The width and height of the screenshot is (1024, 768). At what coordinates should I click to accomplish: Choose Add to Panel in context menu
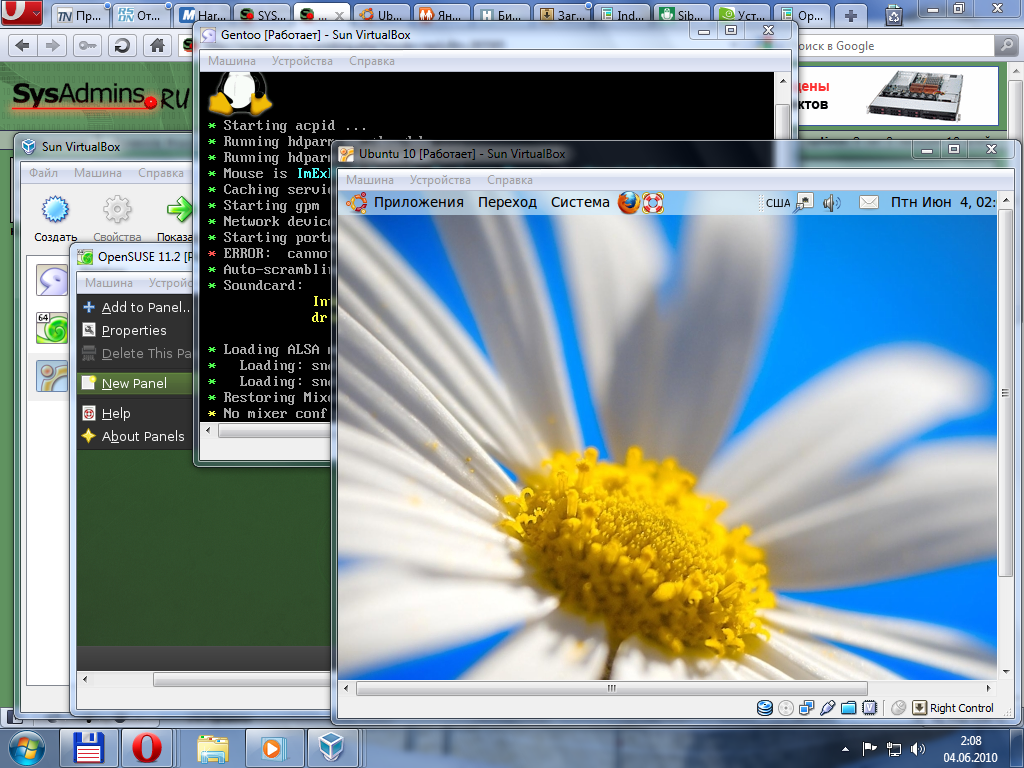click(137, 307)
